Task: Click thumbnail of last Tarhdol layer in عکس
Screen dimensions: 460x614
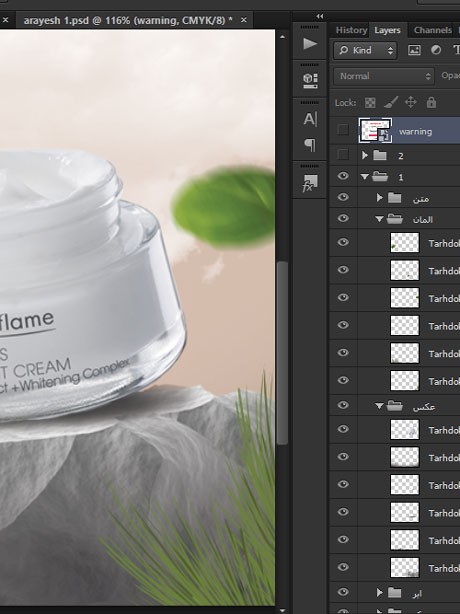Action: pyautogui.click(x=404, y=567)
